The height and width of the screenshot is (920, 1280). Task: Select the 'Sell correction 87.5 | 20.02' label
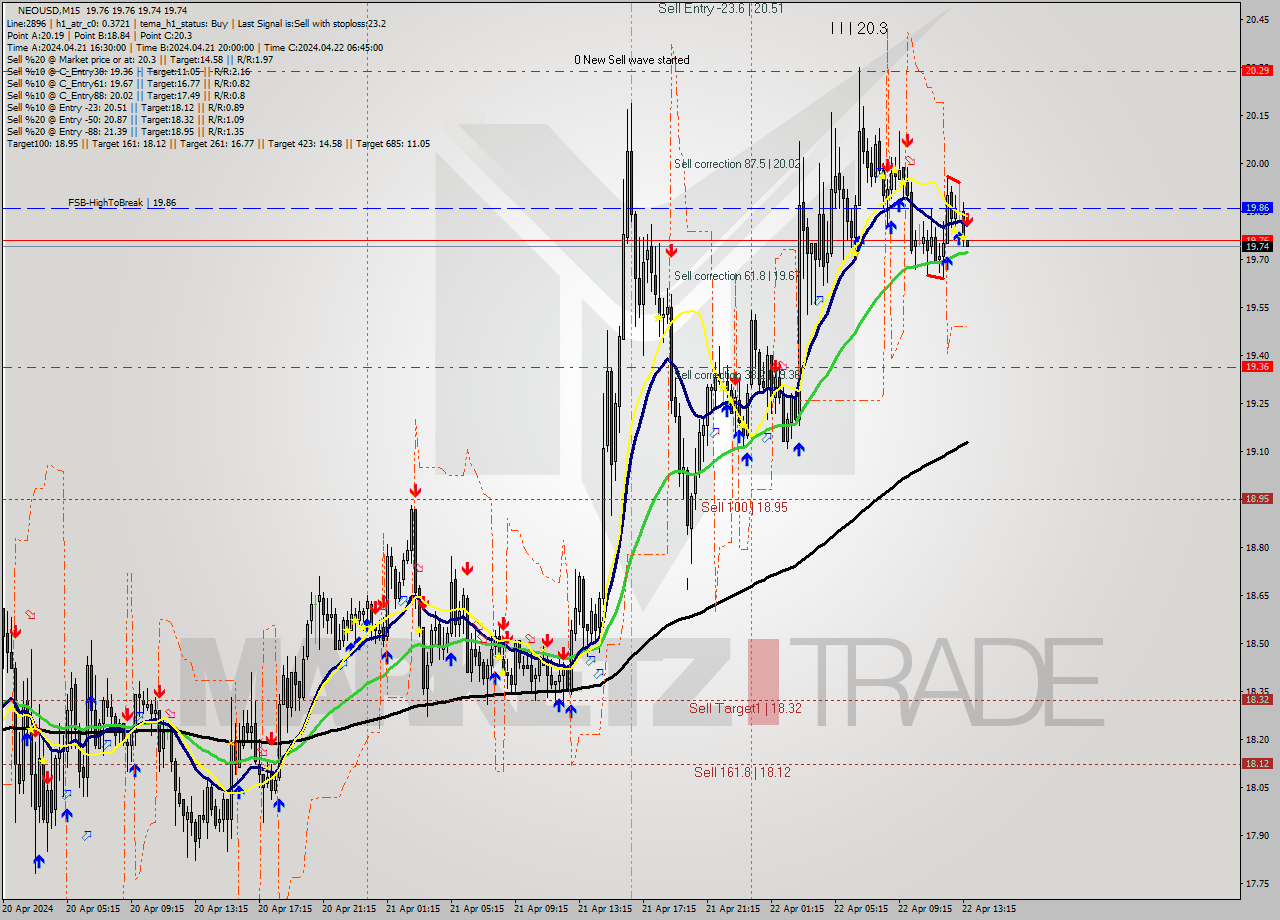(x=737, y=164)
